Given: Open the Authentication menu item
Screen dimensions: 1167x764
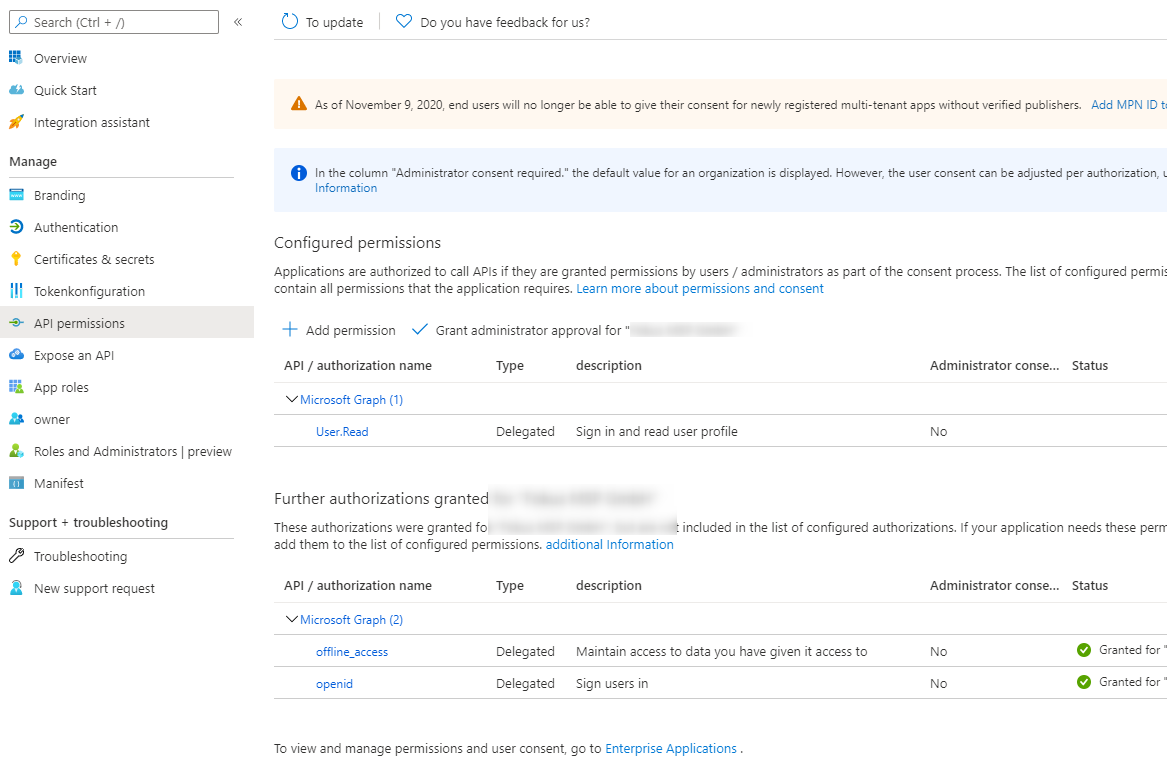Looking at the screenshot, I should [x=76, y=227].
